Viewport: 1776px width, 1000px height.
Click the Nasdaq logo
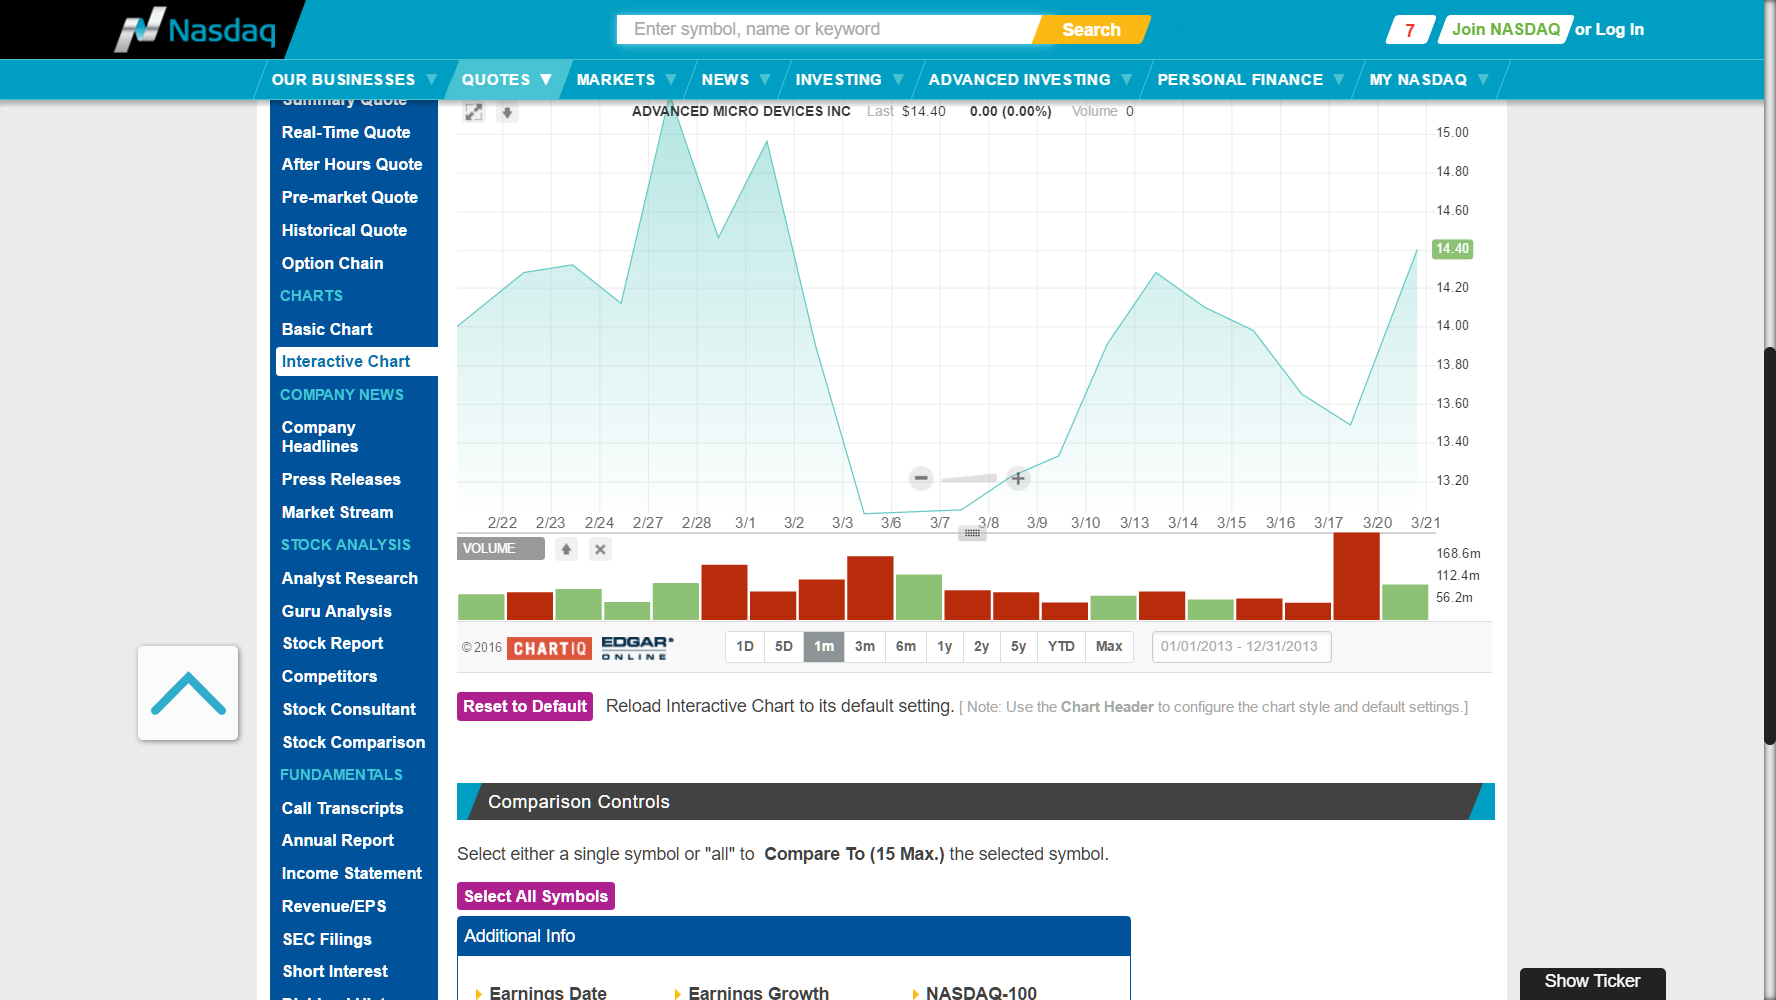pos(195,29)
